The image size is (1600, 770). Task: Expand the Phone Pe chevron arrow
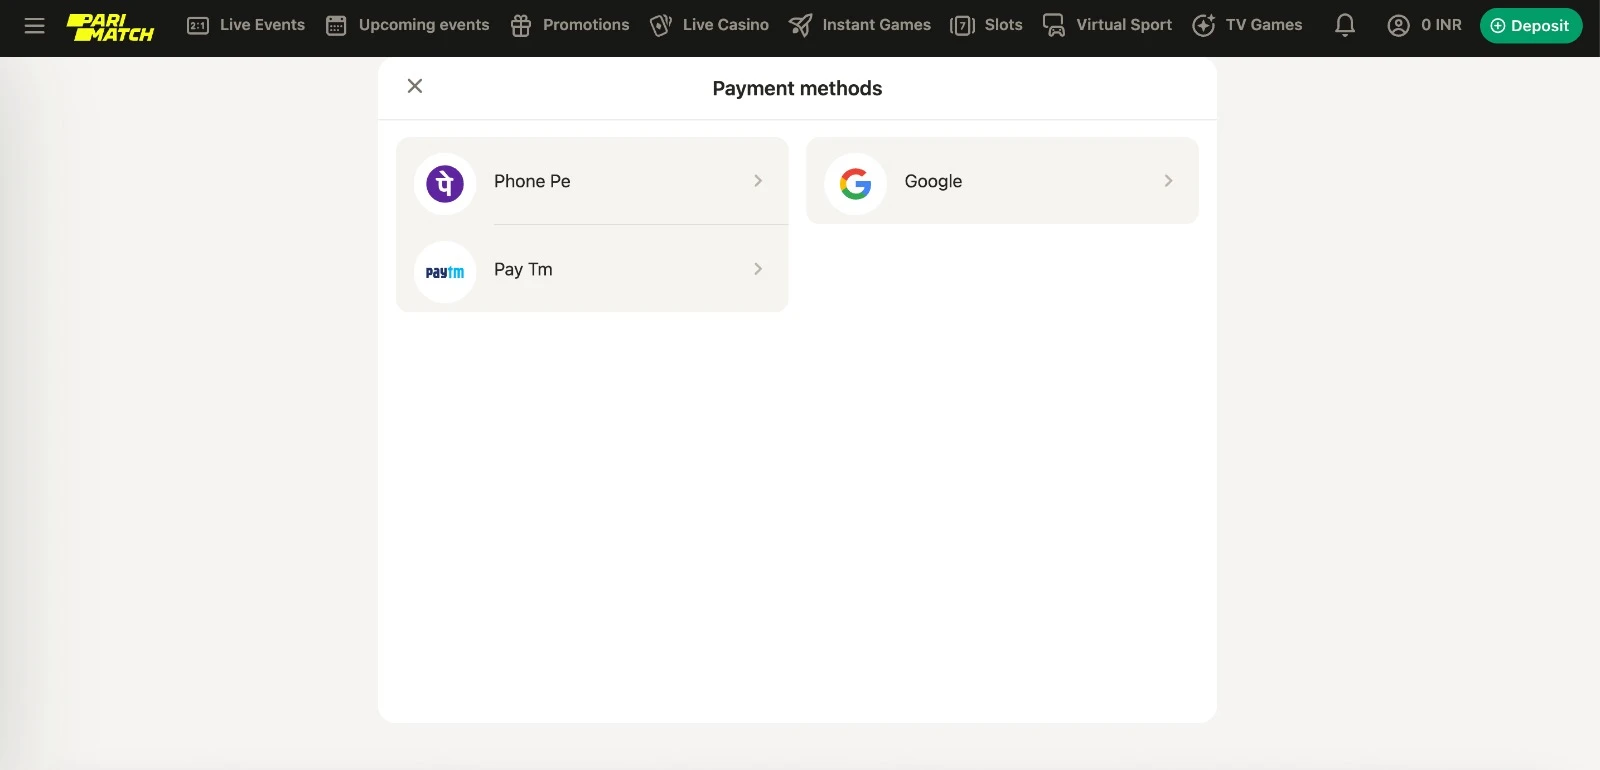[x=758, y=181]
